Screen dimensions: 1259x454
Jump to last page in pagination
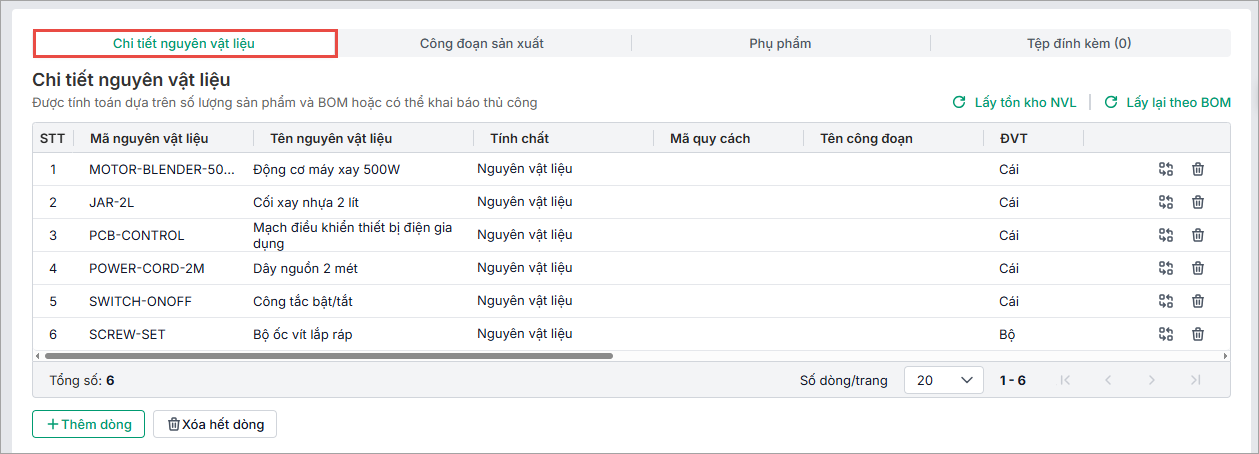(x=1195, y=380)
